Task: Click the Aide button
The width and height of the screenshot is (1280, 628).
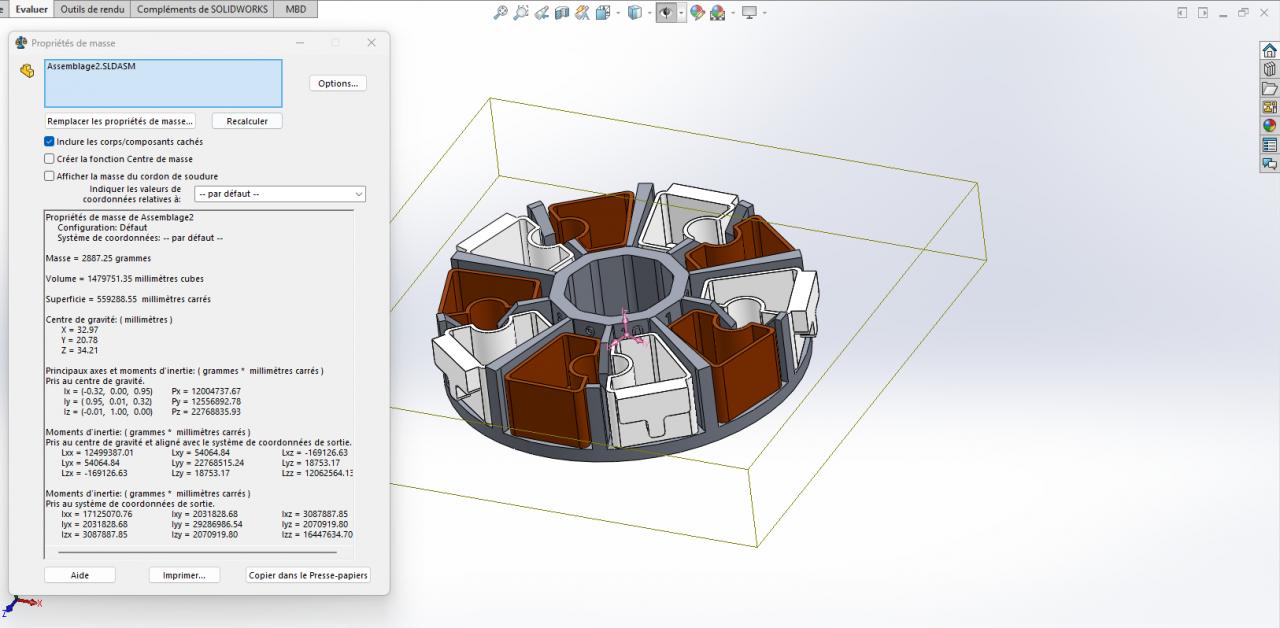Action: coord(80,575)
